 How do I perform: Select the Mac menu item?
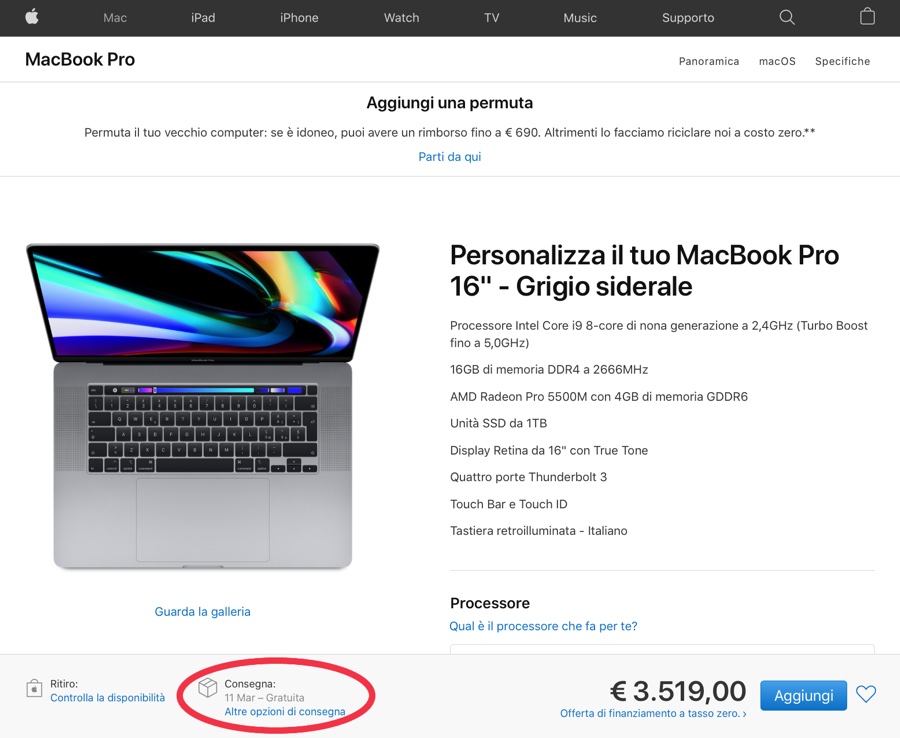click(114, 17)
